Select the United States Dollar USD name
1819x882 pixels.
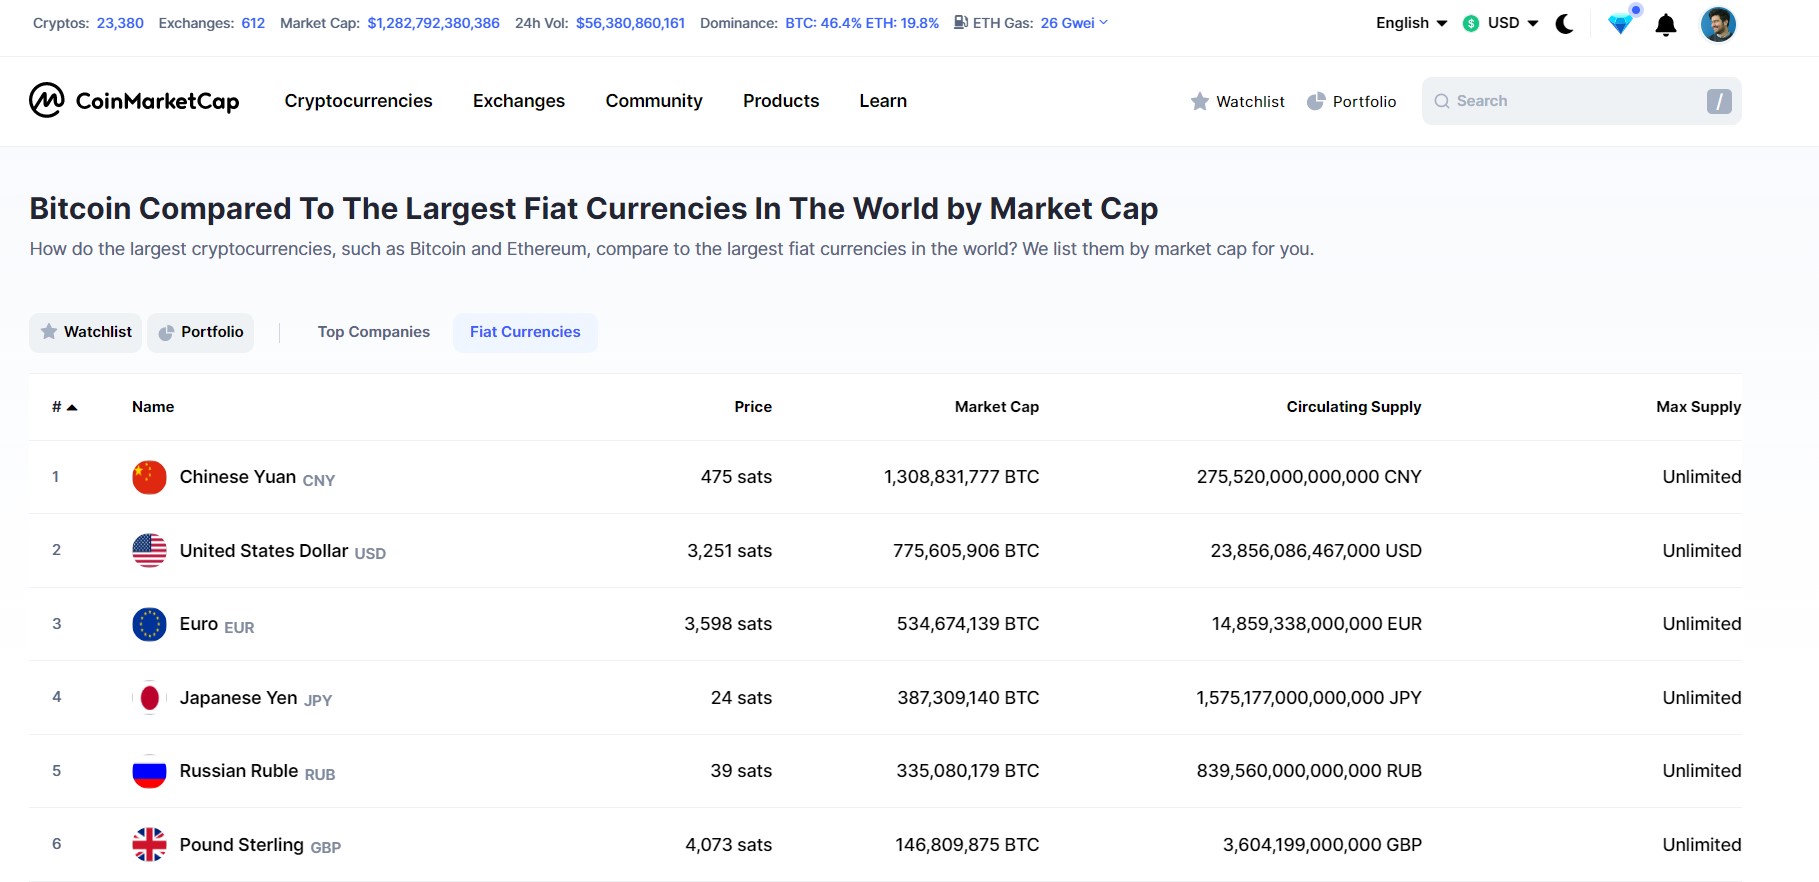[x=282, y=551]
